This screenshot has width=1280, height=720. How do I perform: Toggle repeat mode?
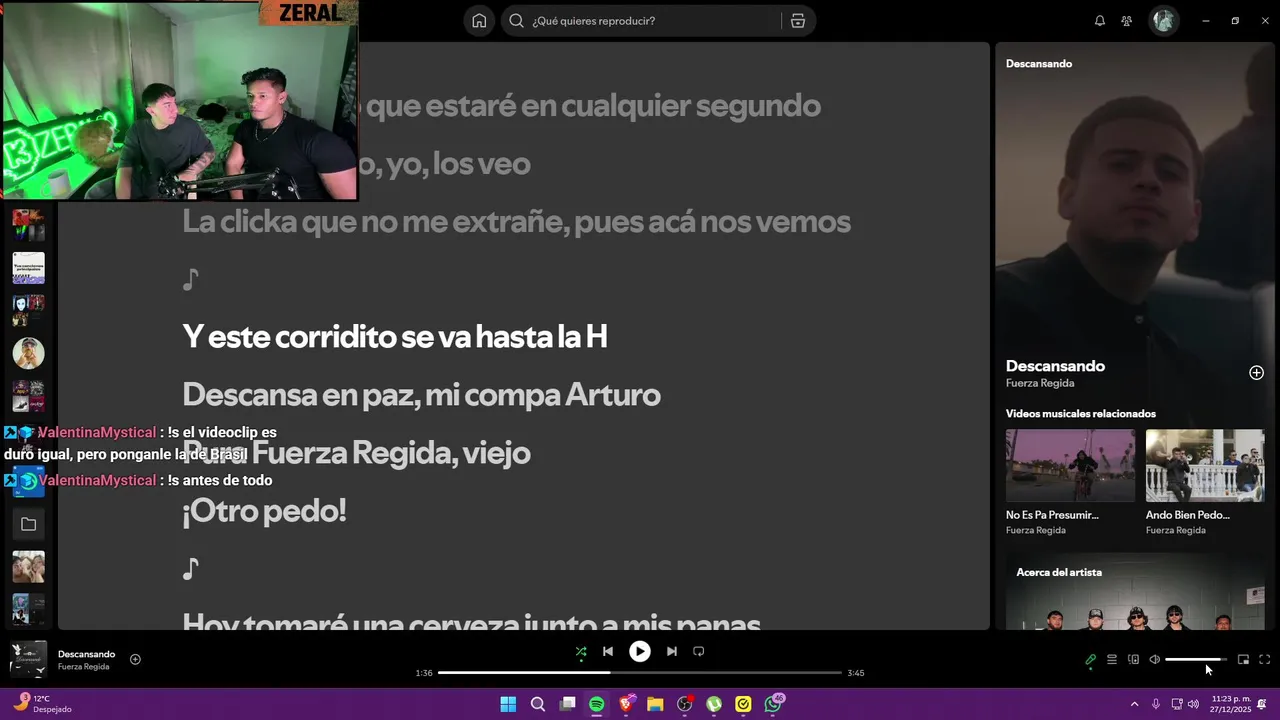699,652
